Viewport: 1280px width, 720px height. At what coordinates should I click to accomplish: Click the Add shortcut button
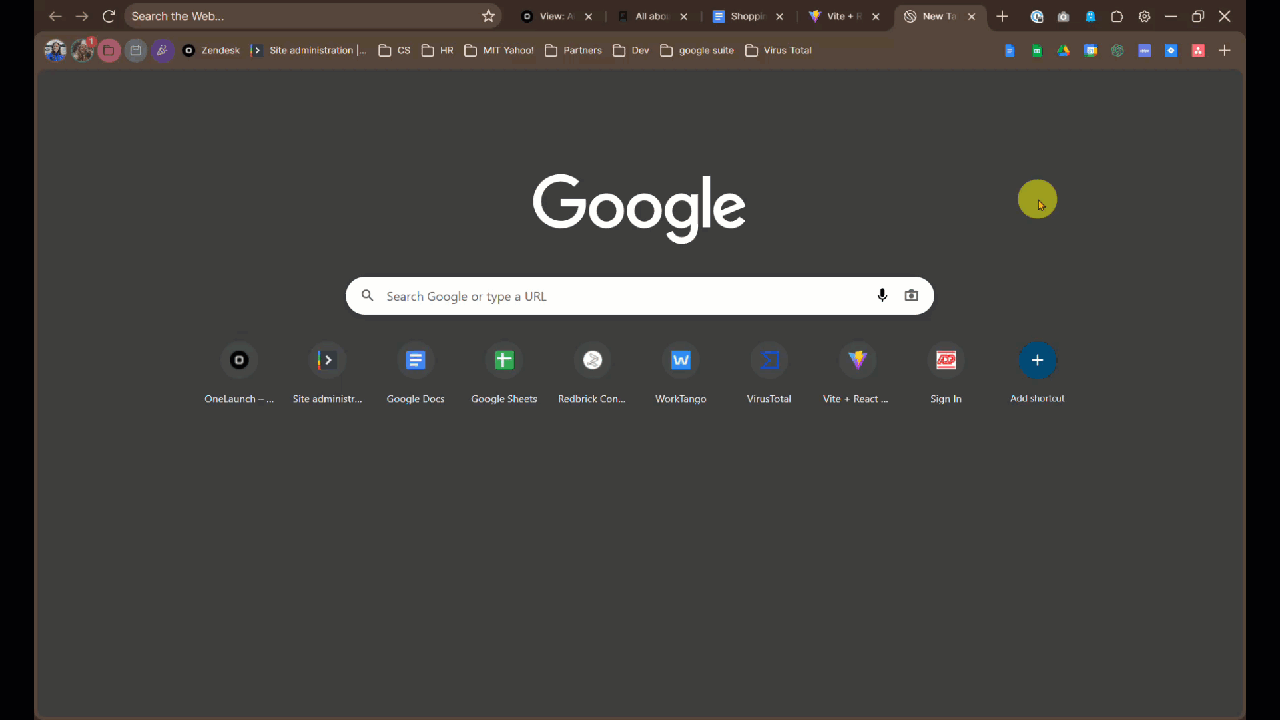pos(1037,372)
